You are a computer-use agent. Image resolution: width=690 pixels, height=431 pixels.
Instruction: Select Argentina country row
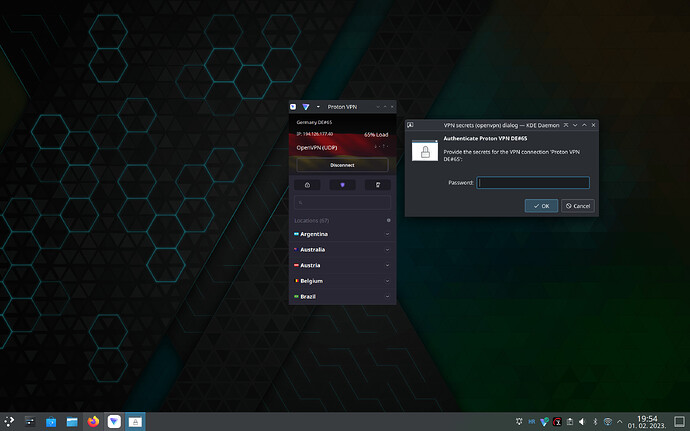(x=342, y=234)
